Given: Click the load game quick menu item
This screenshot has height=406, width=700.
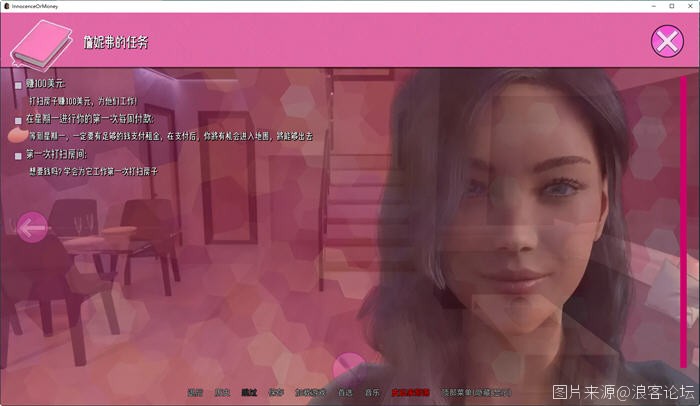Looking at the screenshot, I should (x=311, y=393).
